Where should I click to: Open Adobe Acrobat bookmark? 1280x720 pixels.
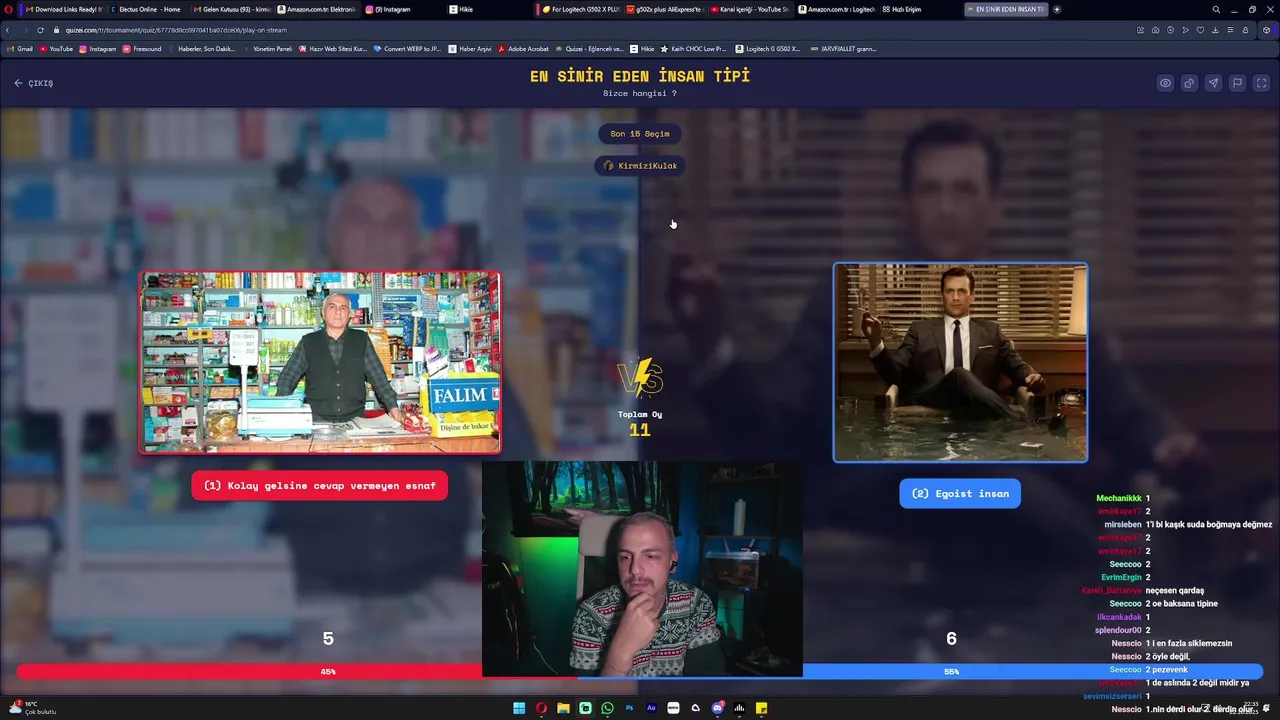tap(524, 48)
